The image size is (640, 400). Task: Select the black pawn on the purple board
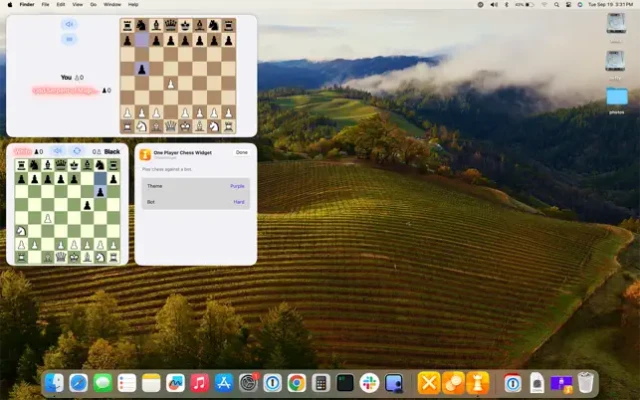tap(142, 69)
